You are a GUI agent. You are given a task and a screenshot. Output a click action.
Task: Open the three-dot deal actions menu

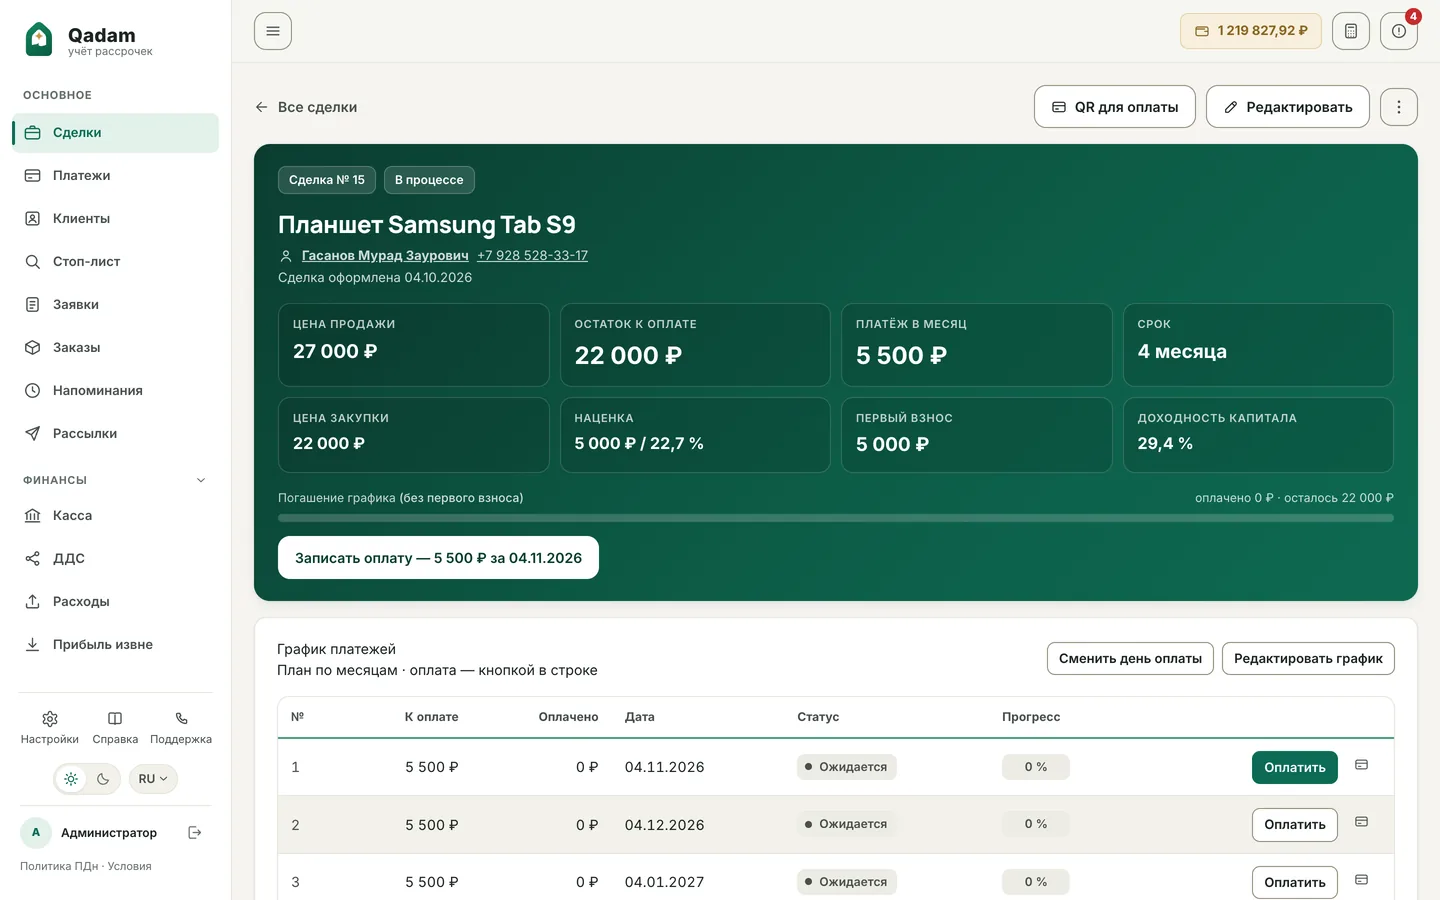coord(1399,107)
